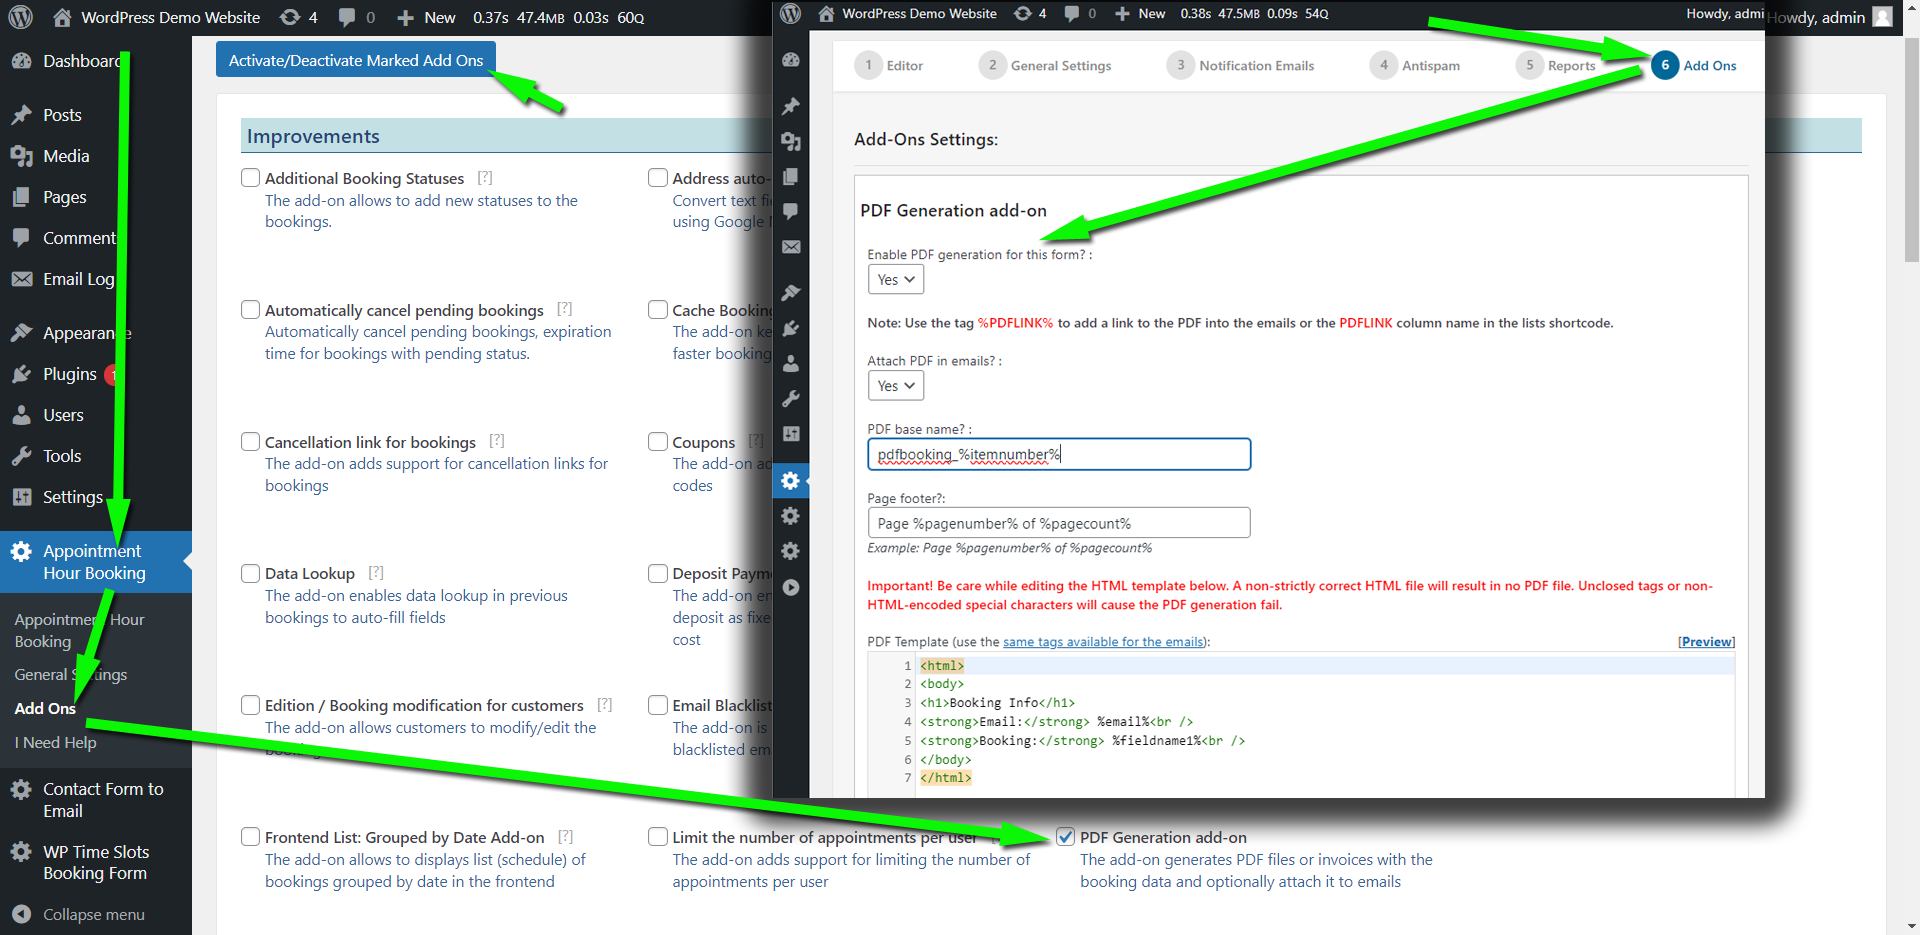Open Enable PDF generation Yes dropdown

pyautogui.click(x=896, y=280)
